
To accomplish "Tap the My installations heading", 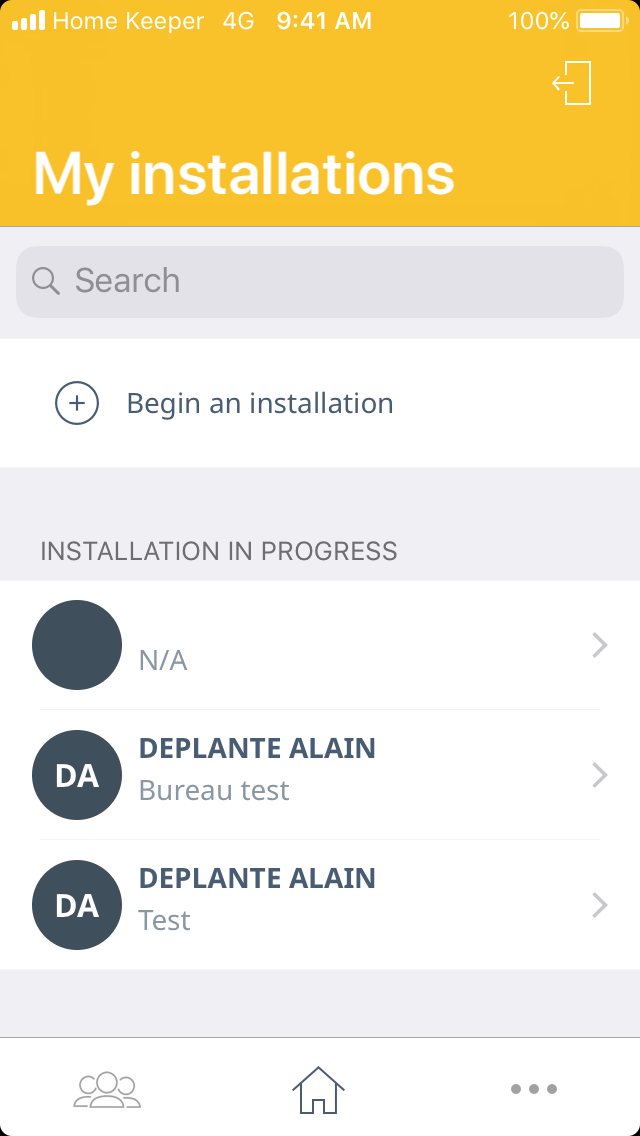I will pos(244,174).
